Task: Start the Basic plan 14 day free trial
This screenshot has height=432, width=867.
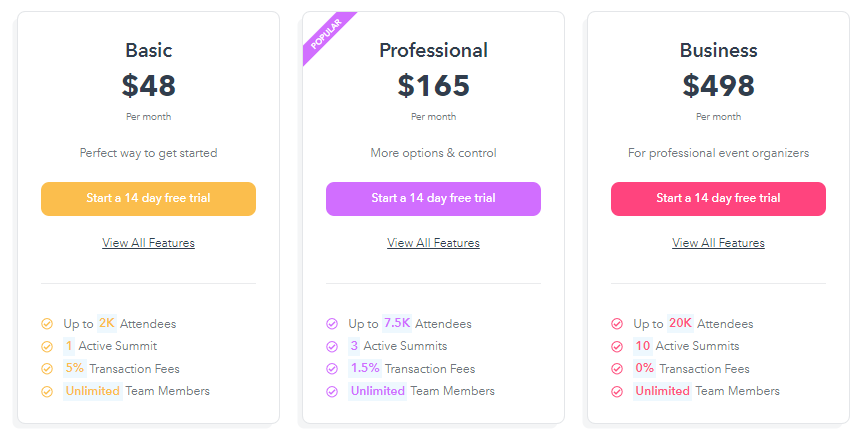Action: tap(148, 199)
